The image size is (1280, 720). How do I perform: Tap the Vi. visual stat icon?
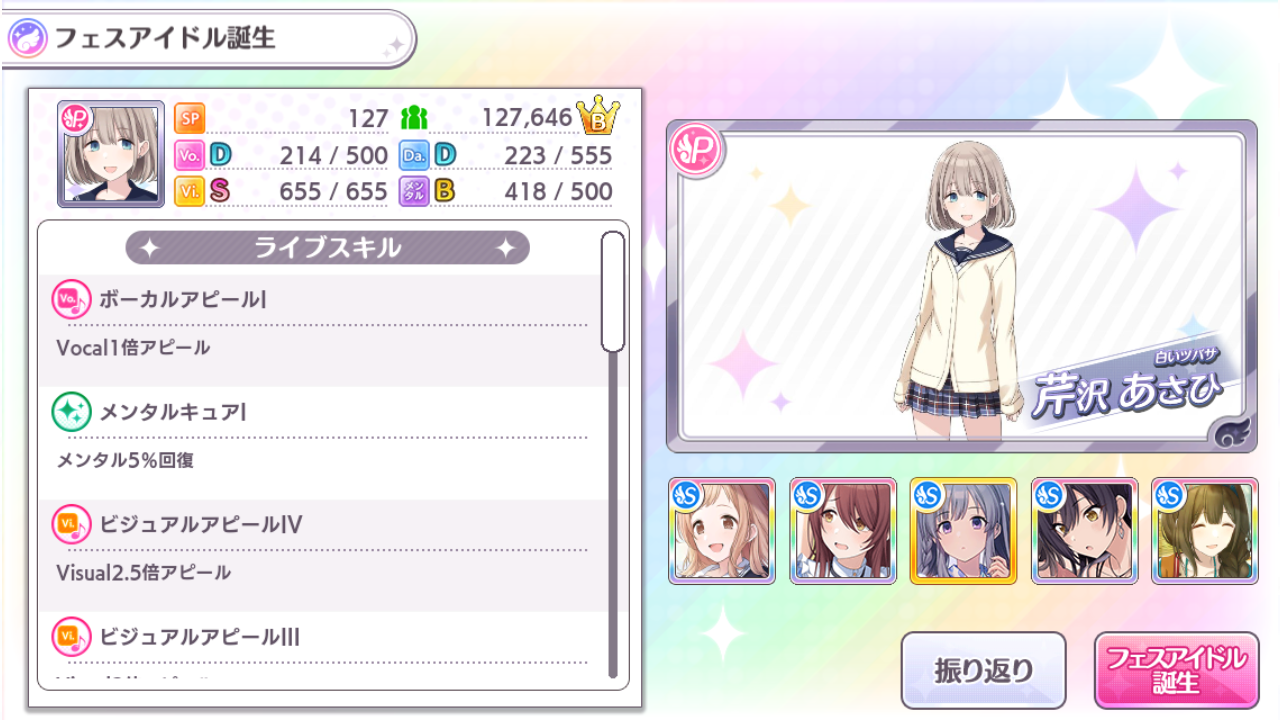pyautogui.click(x=190, y=191)
